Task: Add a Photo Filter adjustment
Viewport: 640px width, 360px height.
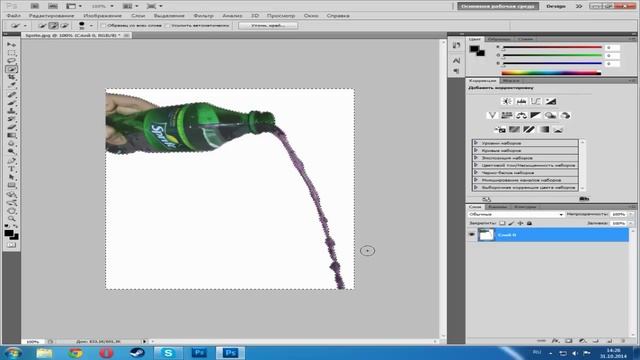Action: pyautogui.click(x=550, y=116)
